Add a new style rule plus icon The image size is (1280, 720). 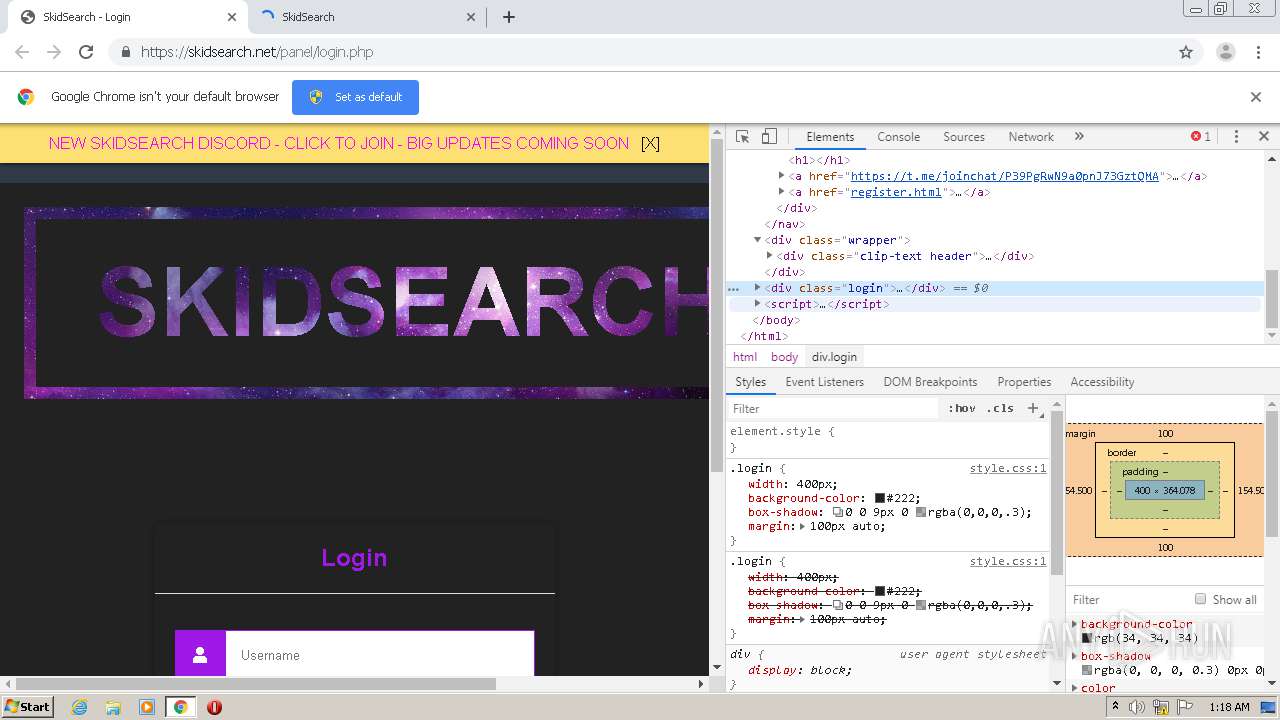click(x=1034, y=408)
